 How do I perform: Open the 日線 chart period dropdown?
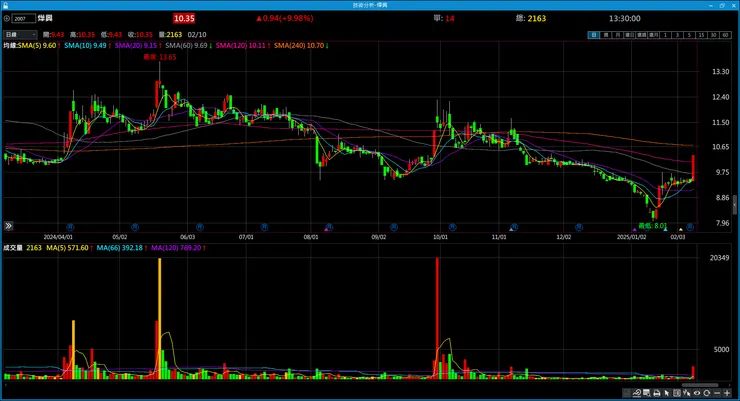(20, 35)
